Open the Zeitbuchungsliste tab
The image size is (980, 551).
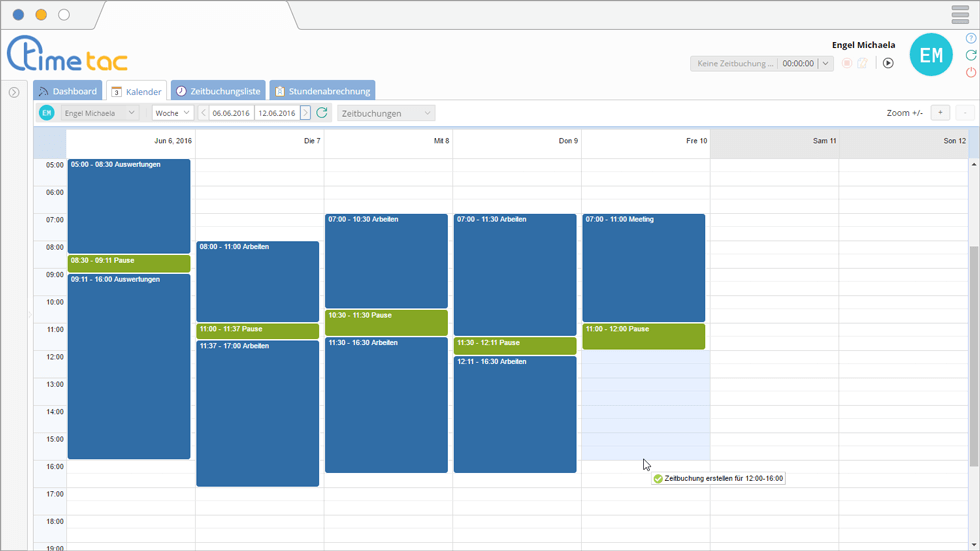click(218, 91)
